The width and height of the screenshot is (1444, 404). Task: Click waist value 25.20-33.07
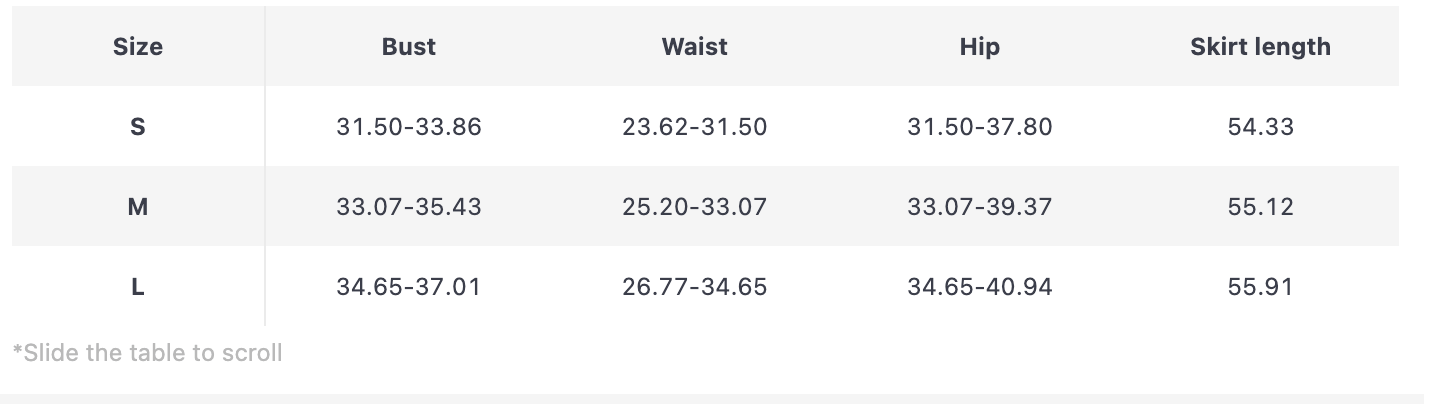pos(694,207)
